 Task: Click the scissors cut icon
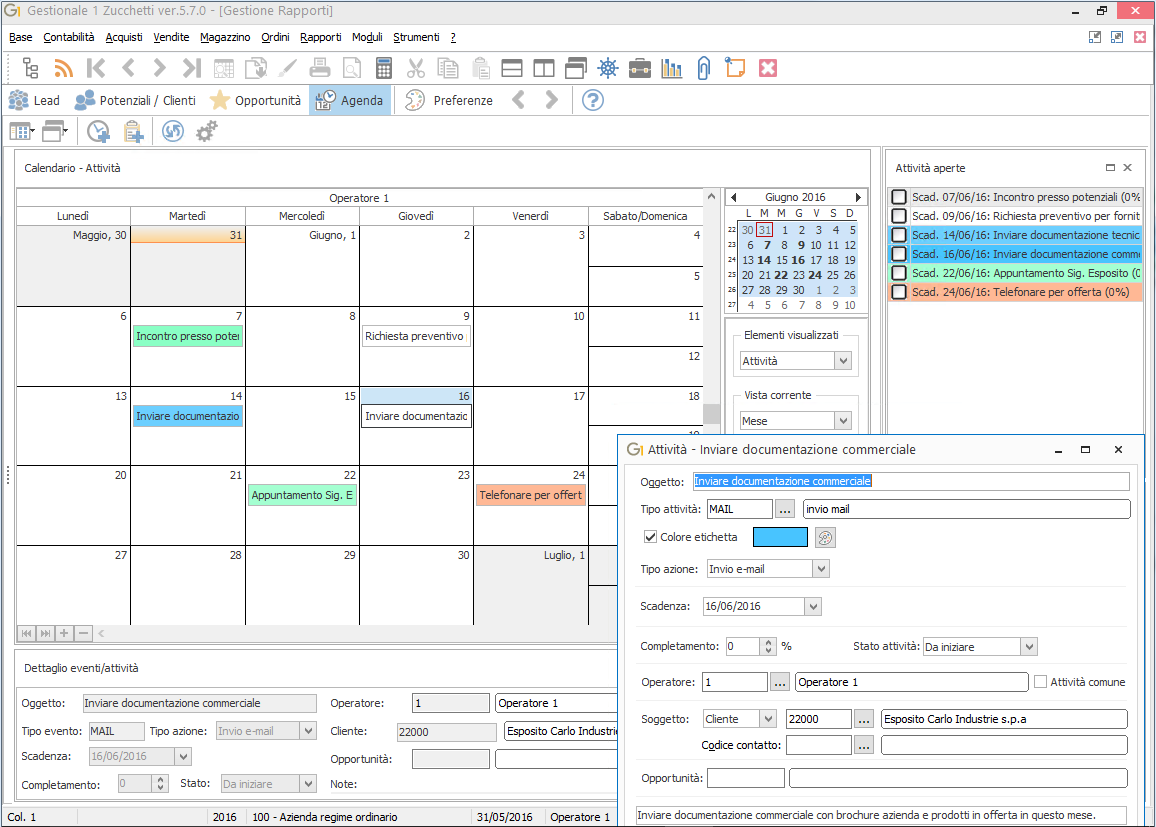tap(416, 69)
